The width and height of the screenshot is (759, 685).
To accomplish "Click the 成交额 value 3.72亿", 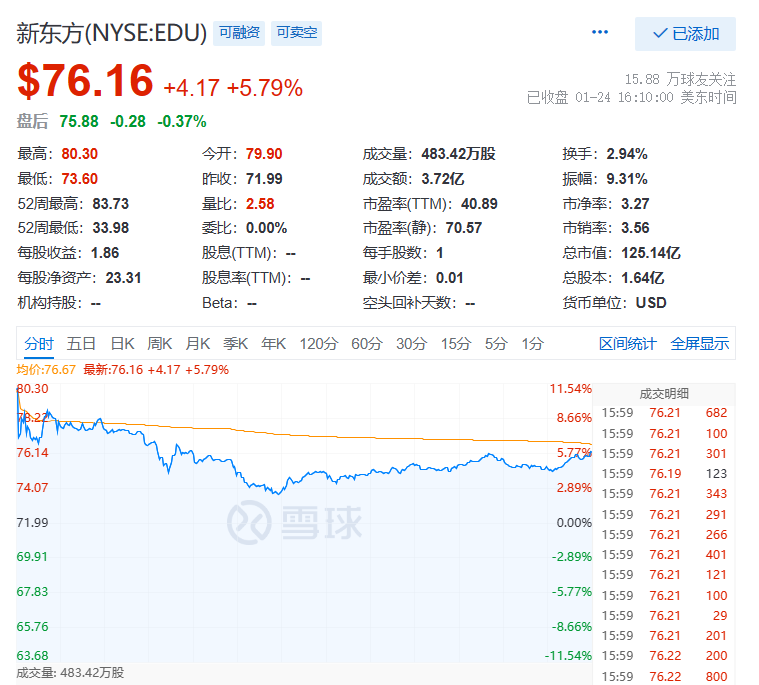I will pyautogui.click(x=442, y=179).
